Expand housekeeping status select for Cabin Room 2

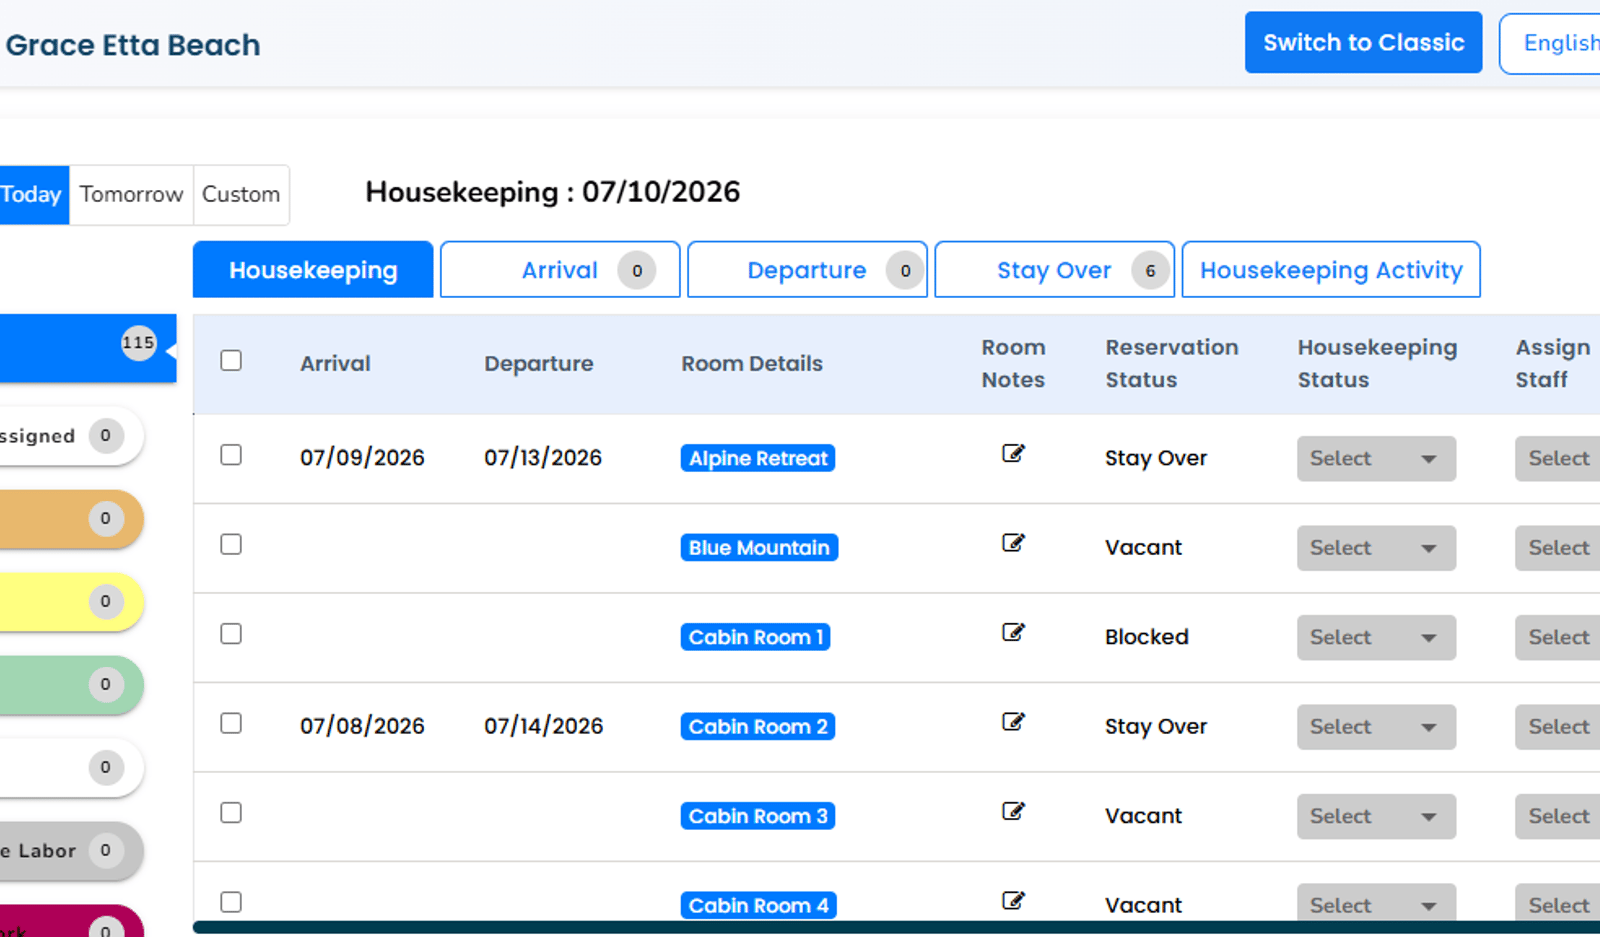pos(1376,727)
